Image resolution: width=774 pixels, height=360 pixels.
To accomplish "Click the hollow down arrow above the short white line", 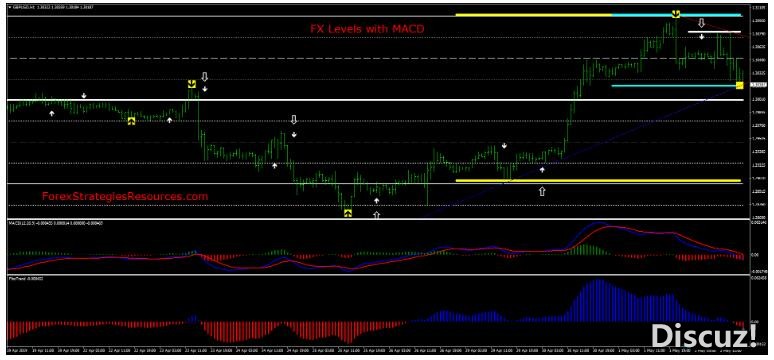I will click(701, 23).
